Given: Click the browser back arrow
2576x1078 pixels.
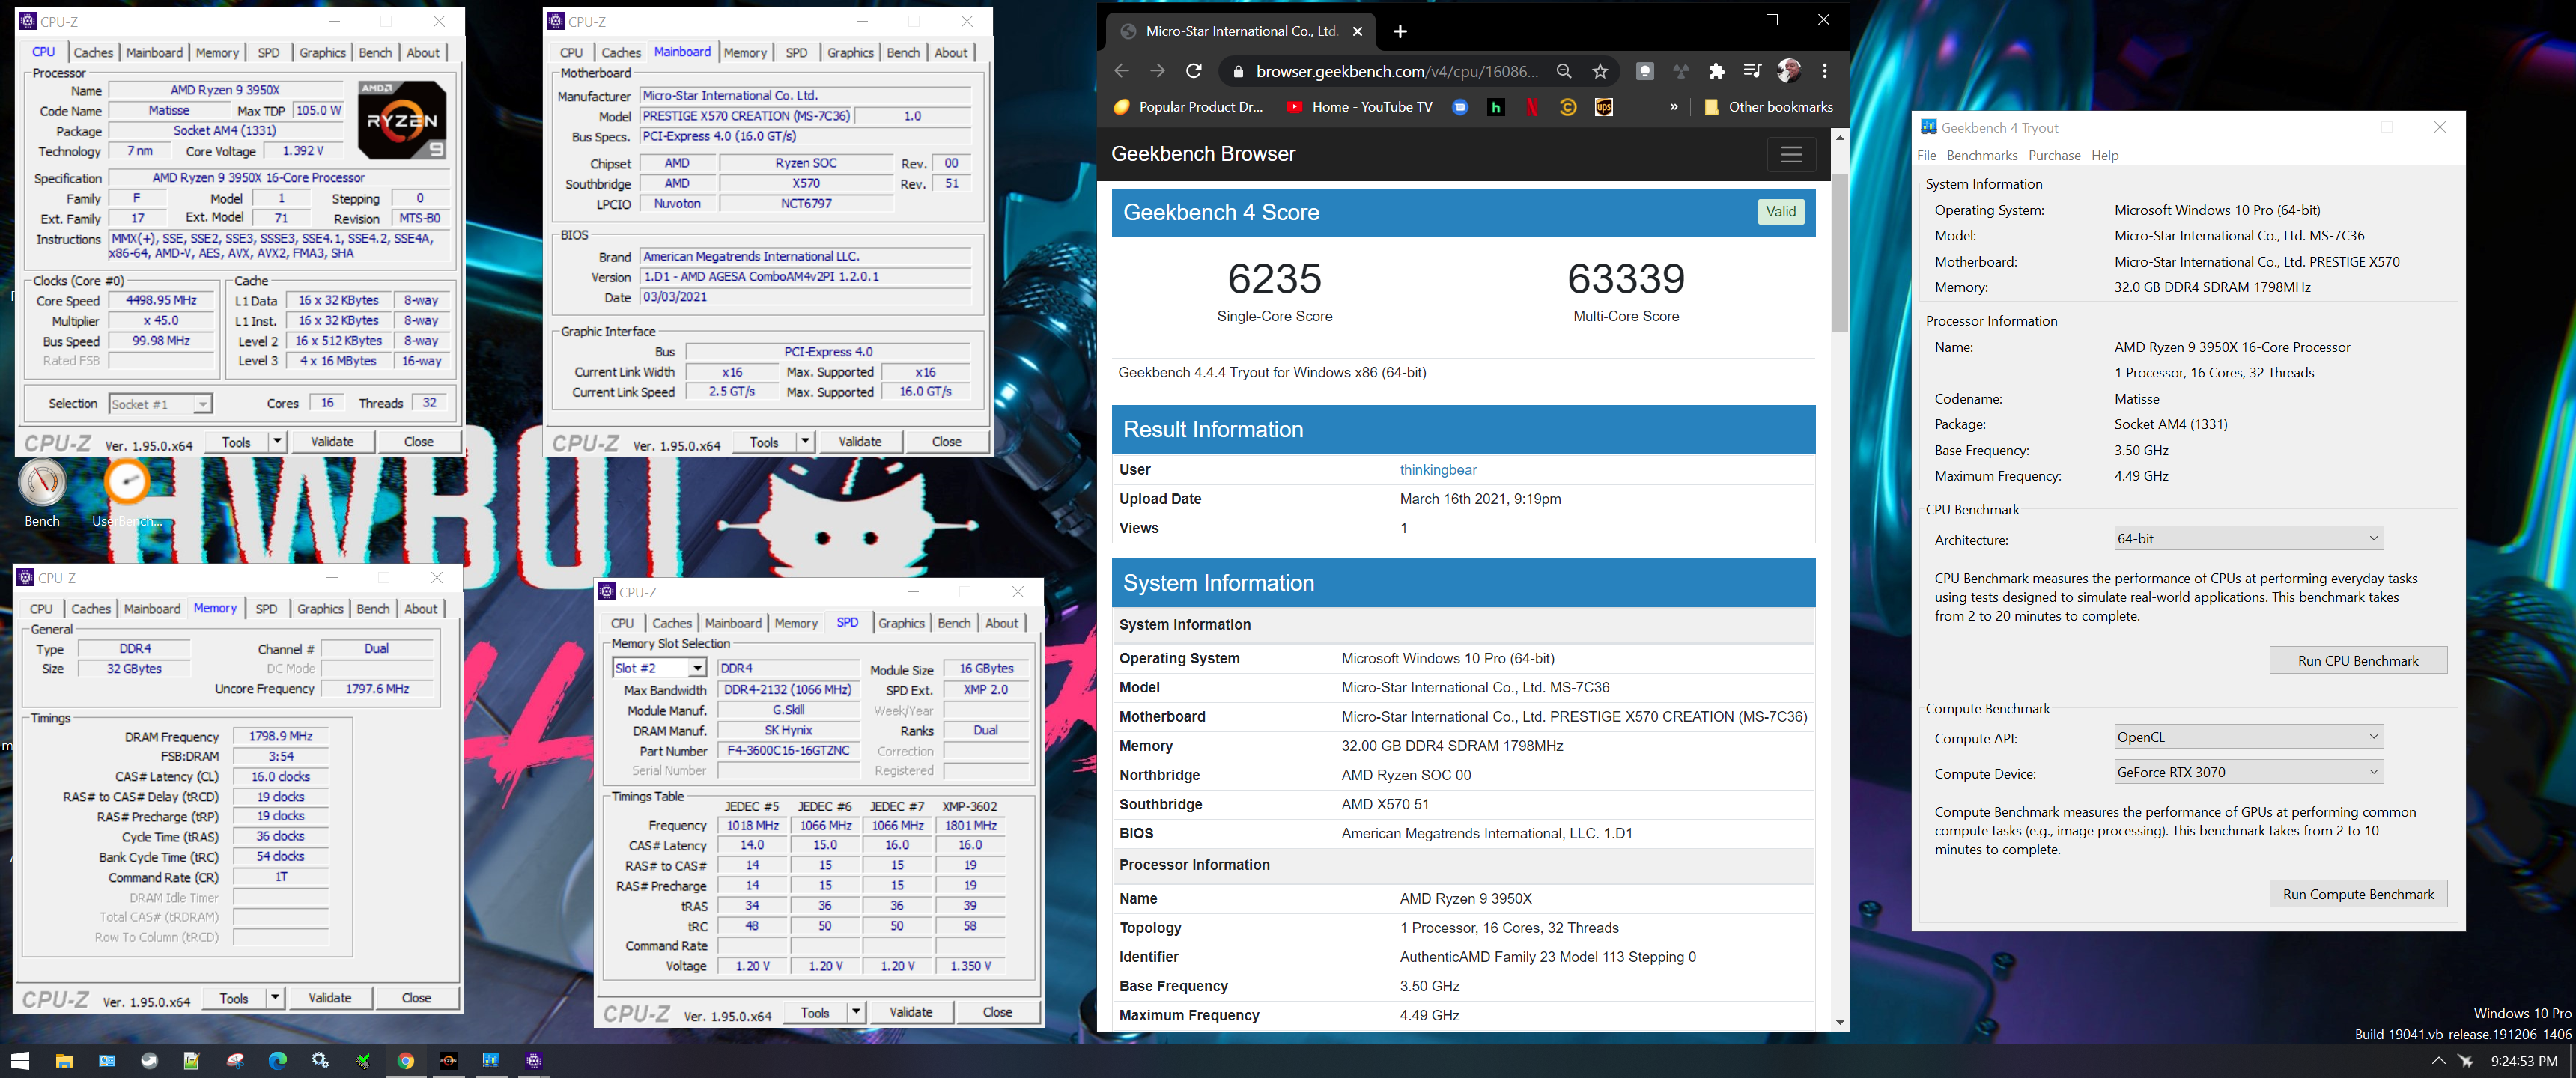Looking at the screenshot, I should (1121, 71).
